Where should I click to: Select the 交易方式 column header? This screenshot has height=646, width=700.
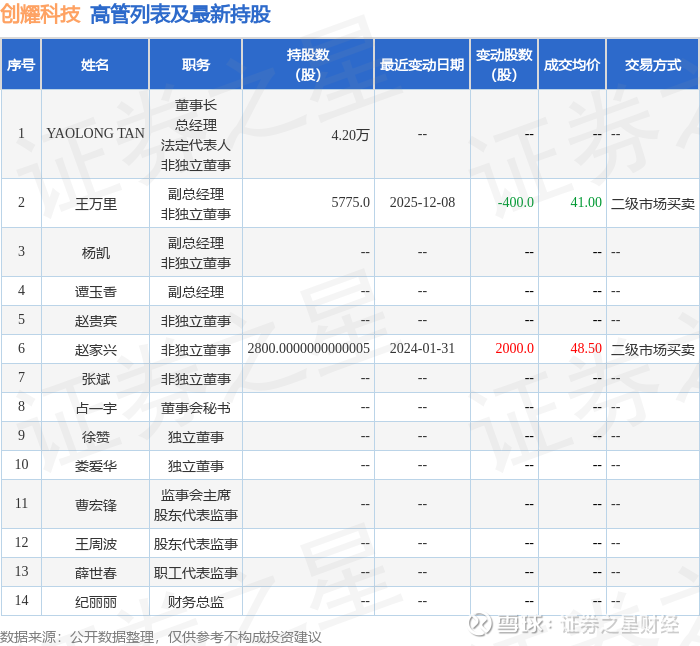click(653, 65)
